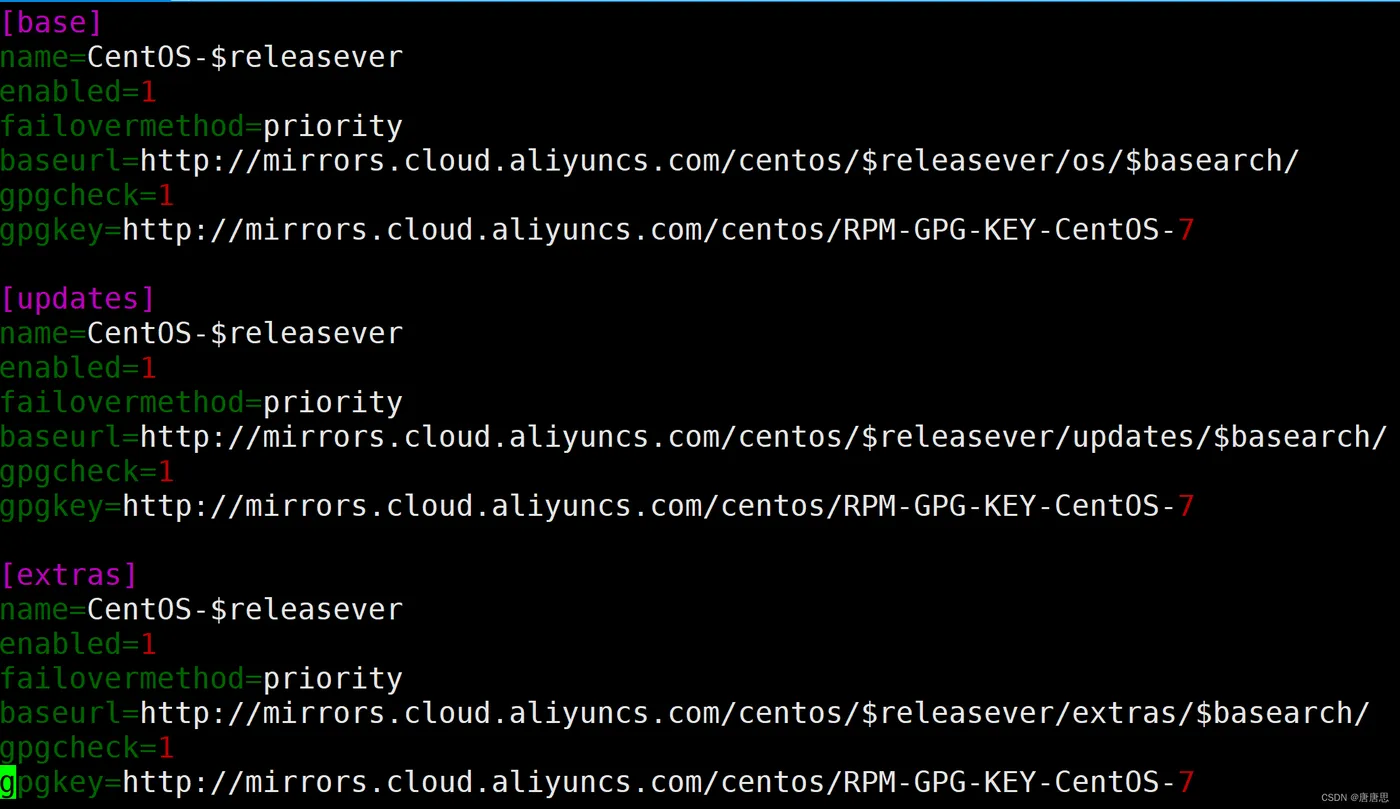Screen dimensions: 1400x809
Task: Click the green cursor block on the last line
Action: 8,782
